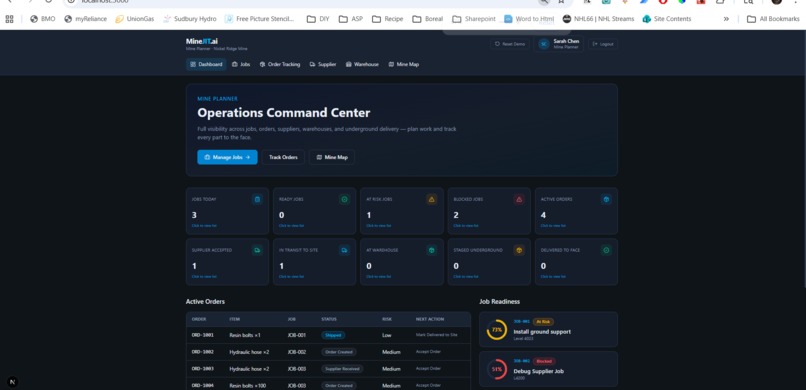Image resolution: width=806 pixels, height=390 pixels.
Task: Open the Word to Html bookmark
Action: tap(529, 19)
